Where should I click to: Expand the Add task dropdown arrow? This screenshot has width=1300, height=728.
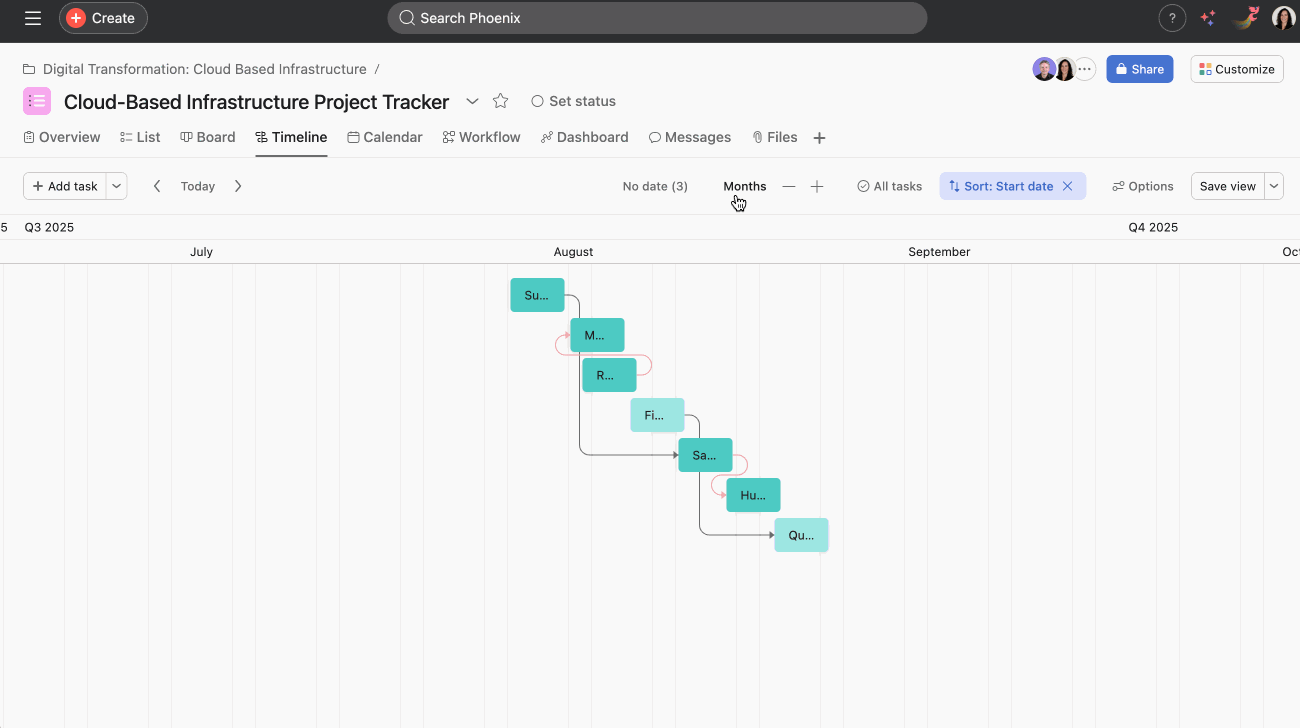(x=117, y=186)
